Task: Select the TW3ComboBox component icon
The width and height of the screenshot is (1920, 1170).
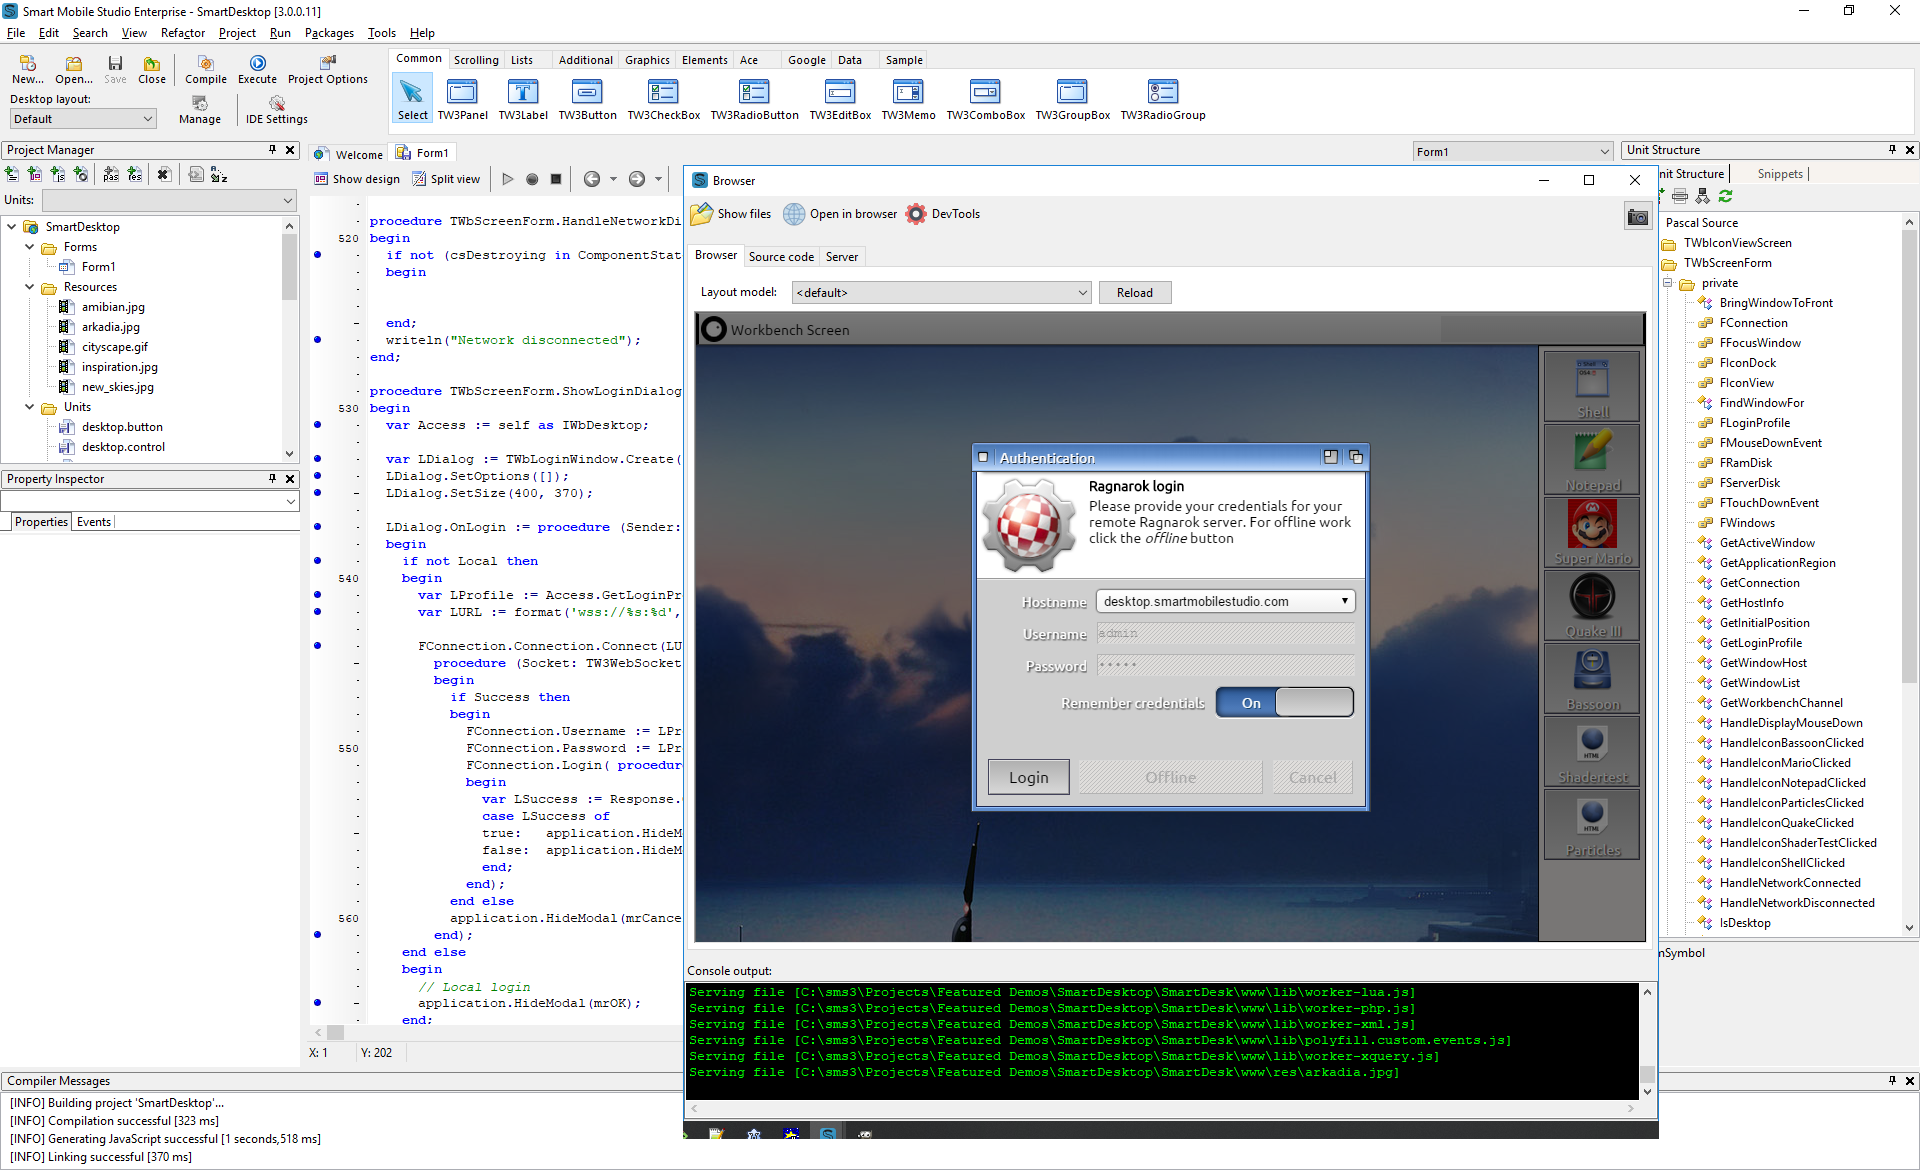Action: [986, 91]
